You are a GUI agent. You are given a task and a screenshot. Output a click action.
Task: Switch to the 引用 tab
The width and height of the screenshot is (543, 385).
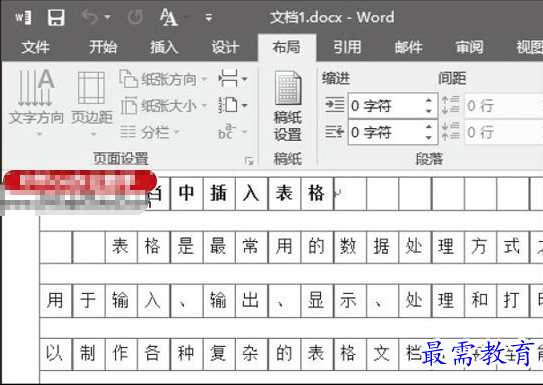pyautogui.click(x=347, y=47)
